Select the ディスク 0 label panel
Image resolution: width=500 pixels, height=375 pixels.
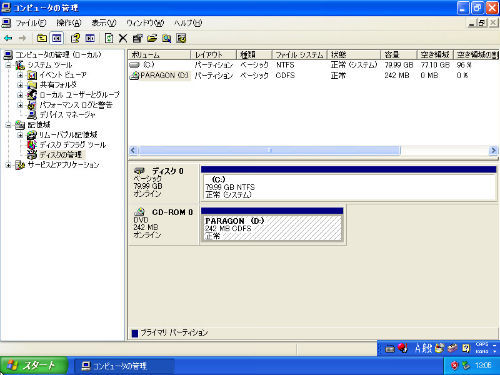click(164, 183)
